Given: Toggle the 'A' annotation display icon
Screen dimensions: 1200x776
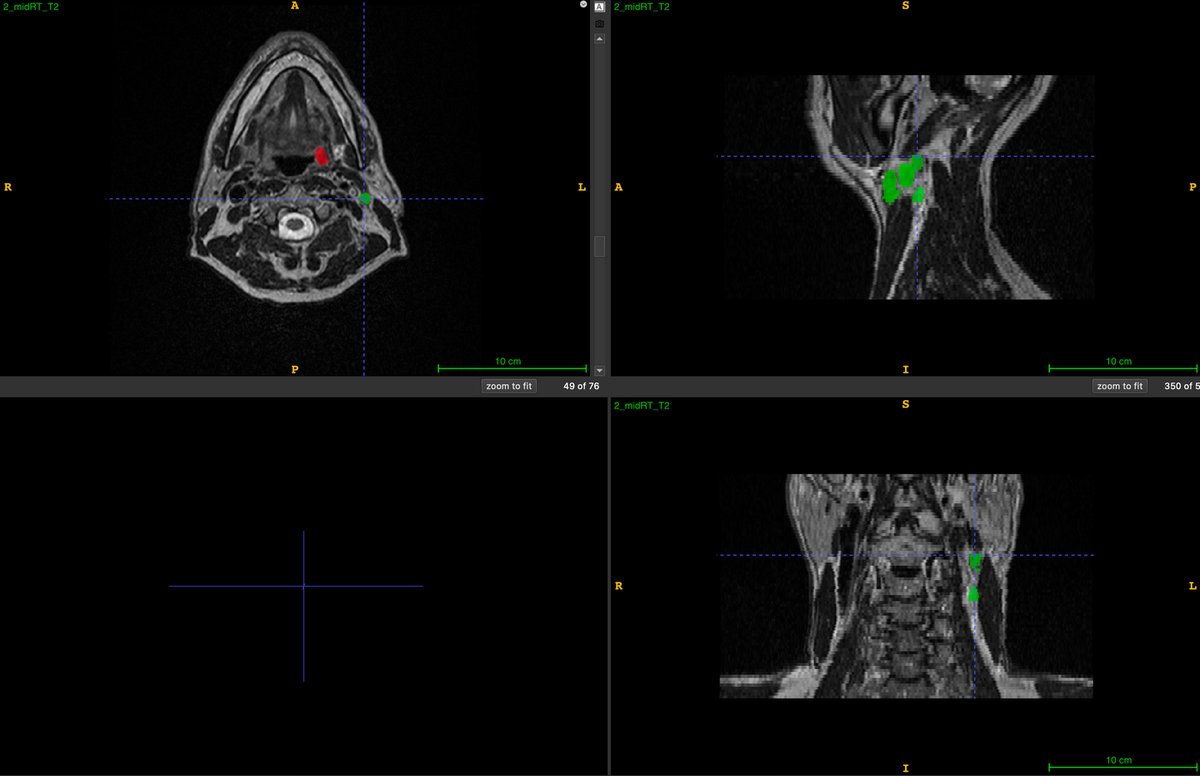Looking at the screenshot, I should click(599, 6).
